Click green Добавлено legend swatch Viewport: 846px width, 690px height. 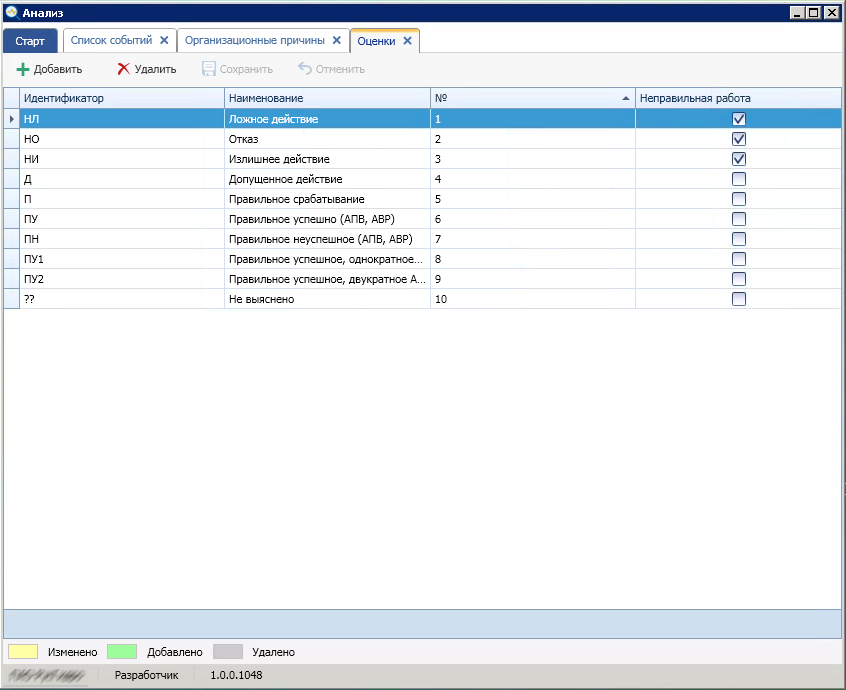tap(122, 651)
